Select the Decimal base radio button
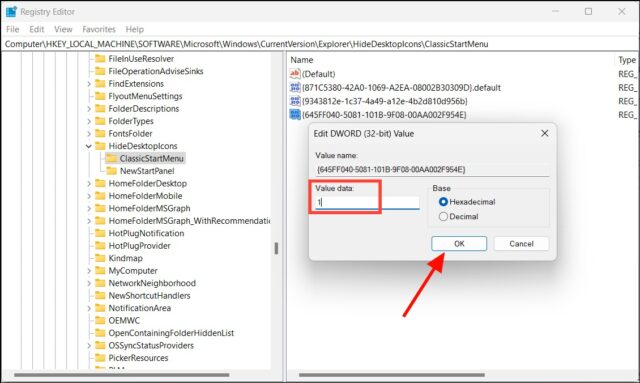640x383 pixels. (443, 216)
